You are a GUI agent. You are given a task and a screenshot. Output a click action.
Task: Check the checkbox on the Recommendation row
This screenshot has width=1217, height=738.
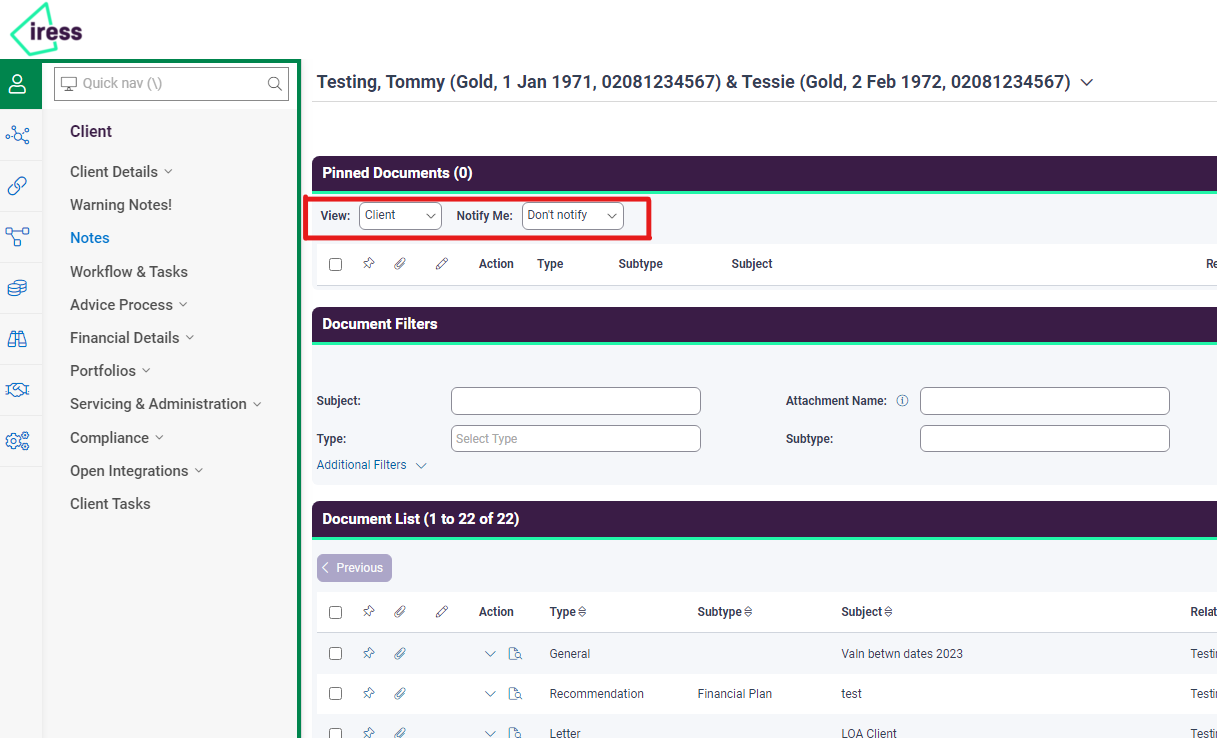tap(335, 693)
